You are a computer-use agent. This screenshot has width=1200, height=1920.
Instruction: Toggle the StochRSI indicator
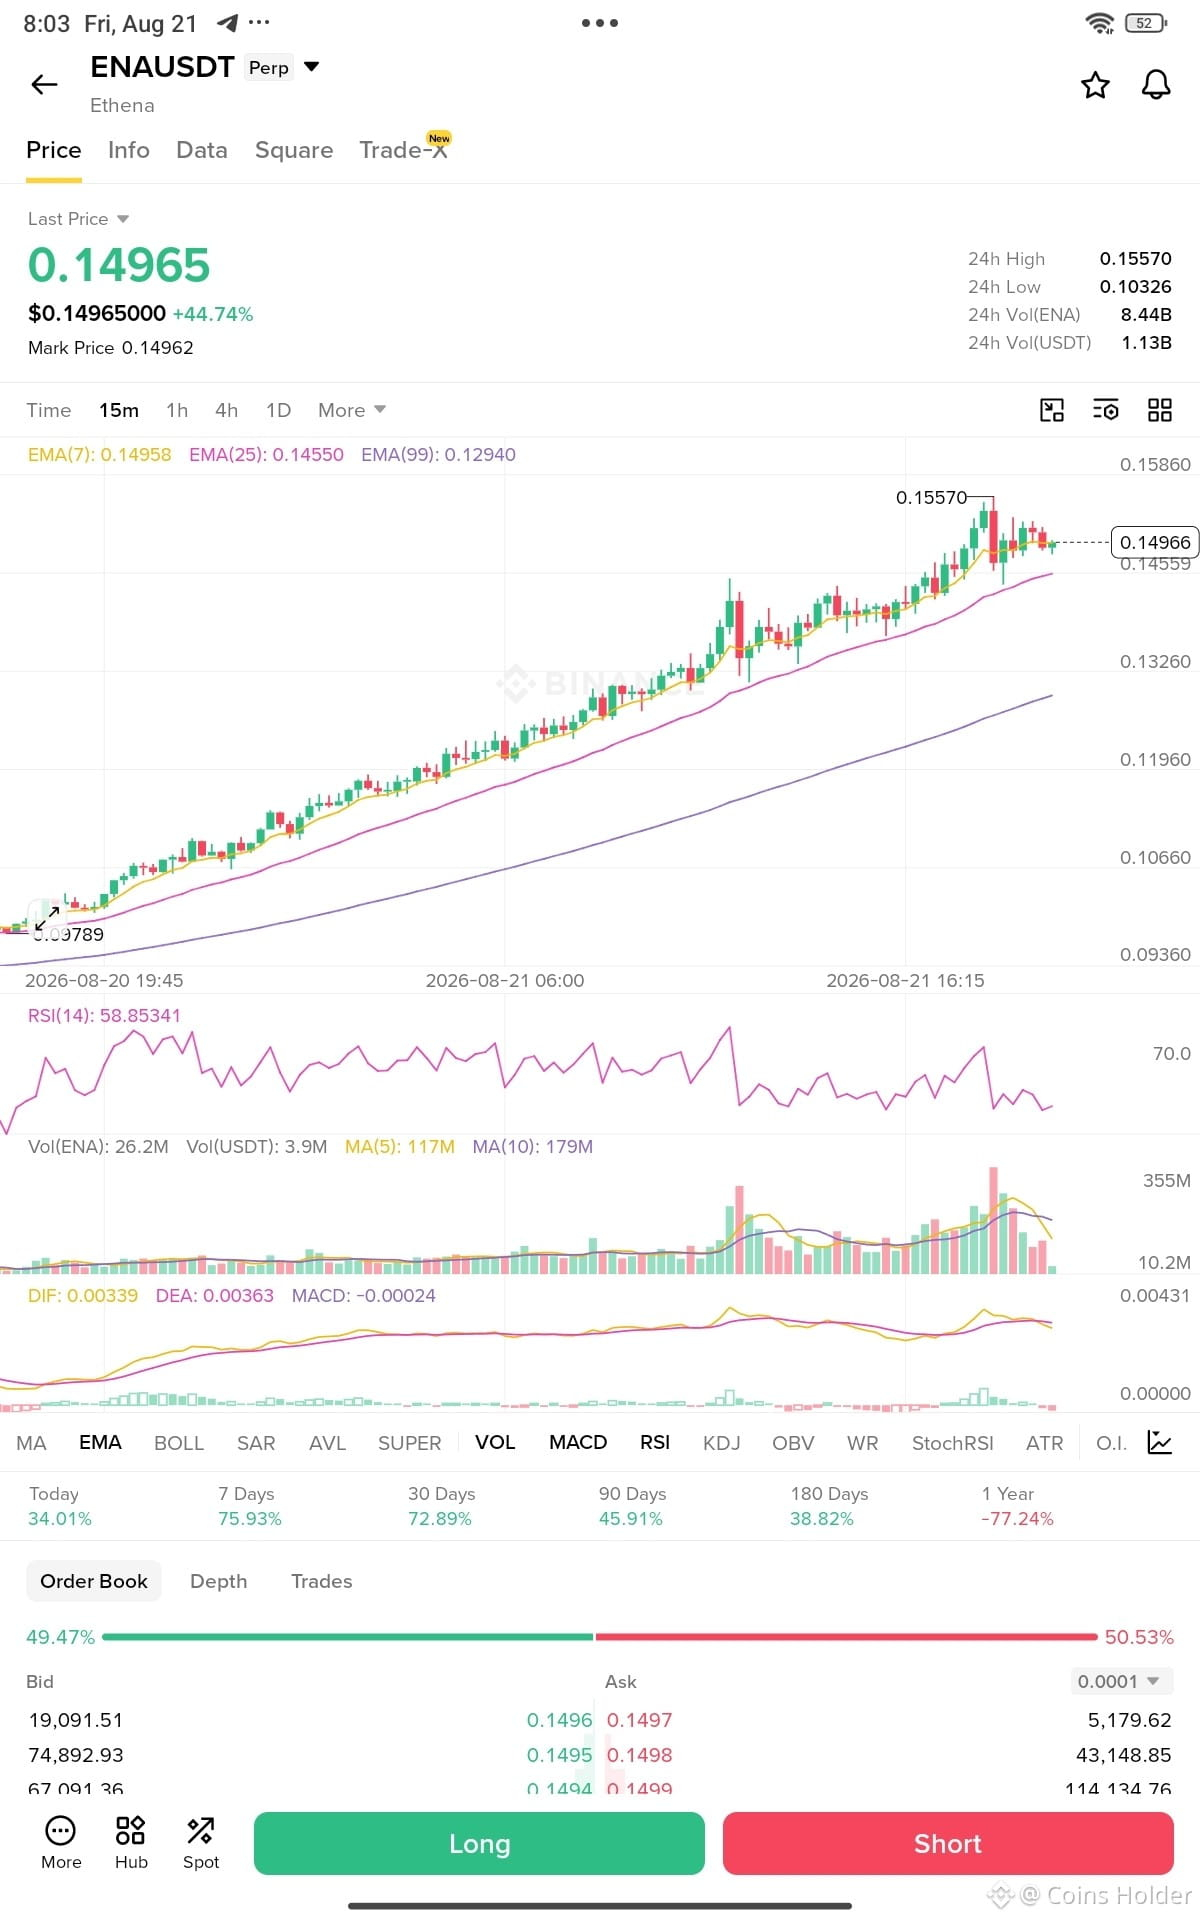click(953, 1443)
